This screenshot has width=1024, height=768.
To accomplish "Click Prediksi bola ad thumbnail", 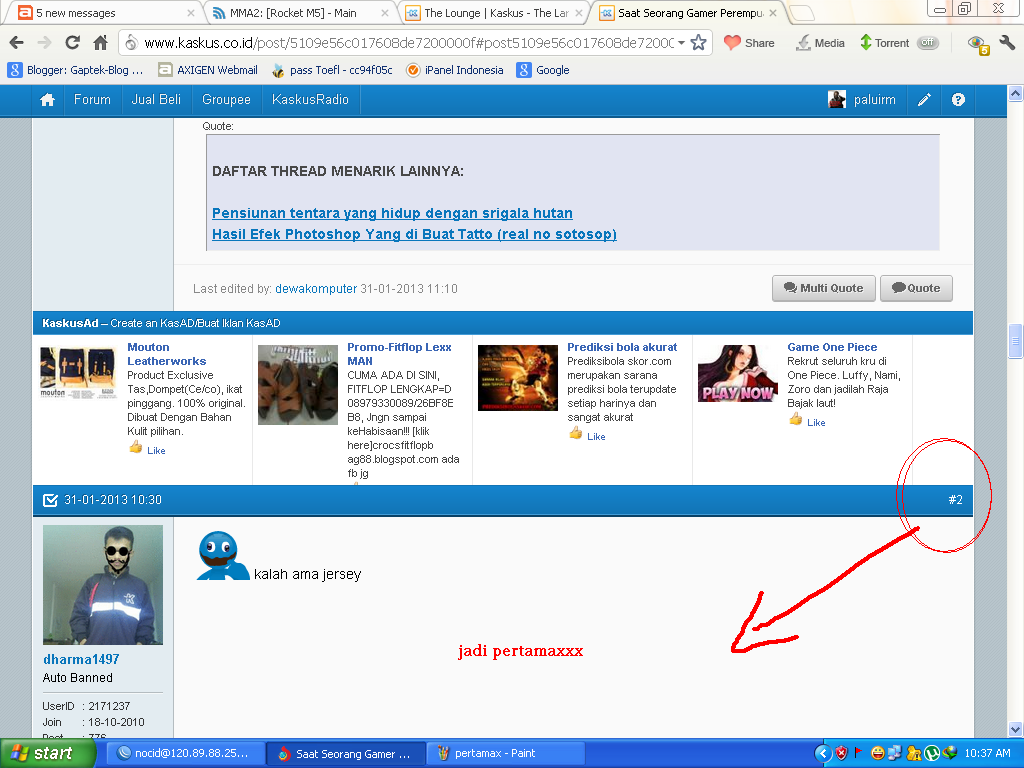I will pyautogui.click(x=518, y=378).
